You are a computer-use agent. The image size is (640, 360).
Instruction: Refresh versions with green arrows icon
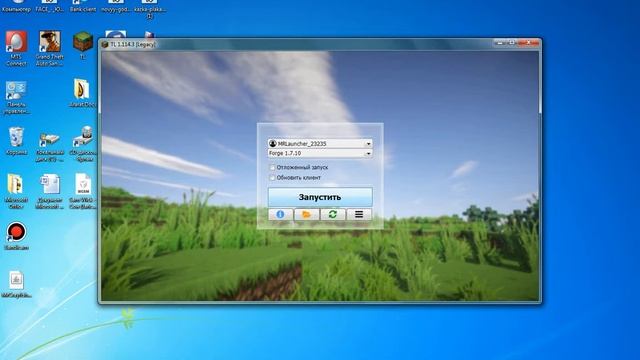point(333,214)
